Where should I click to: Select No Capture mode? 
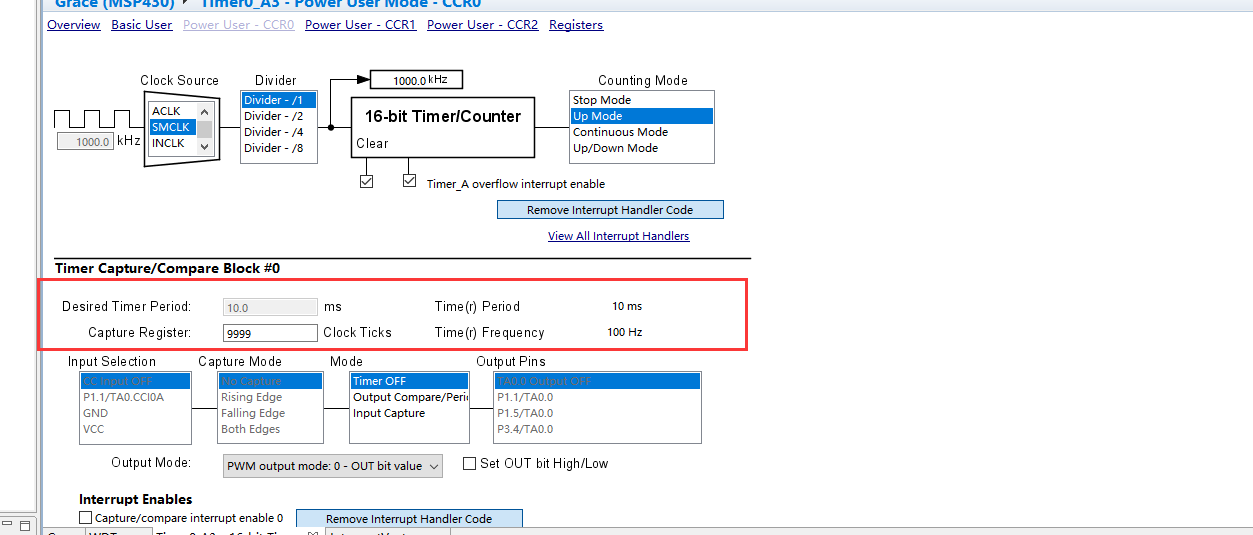click(270, 381)
